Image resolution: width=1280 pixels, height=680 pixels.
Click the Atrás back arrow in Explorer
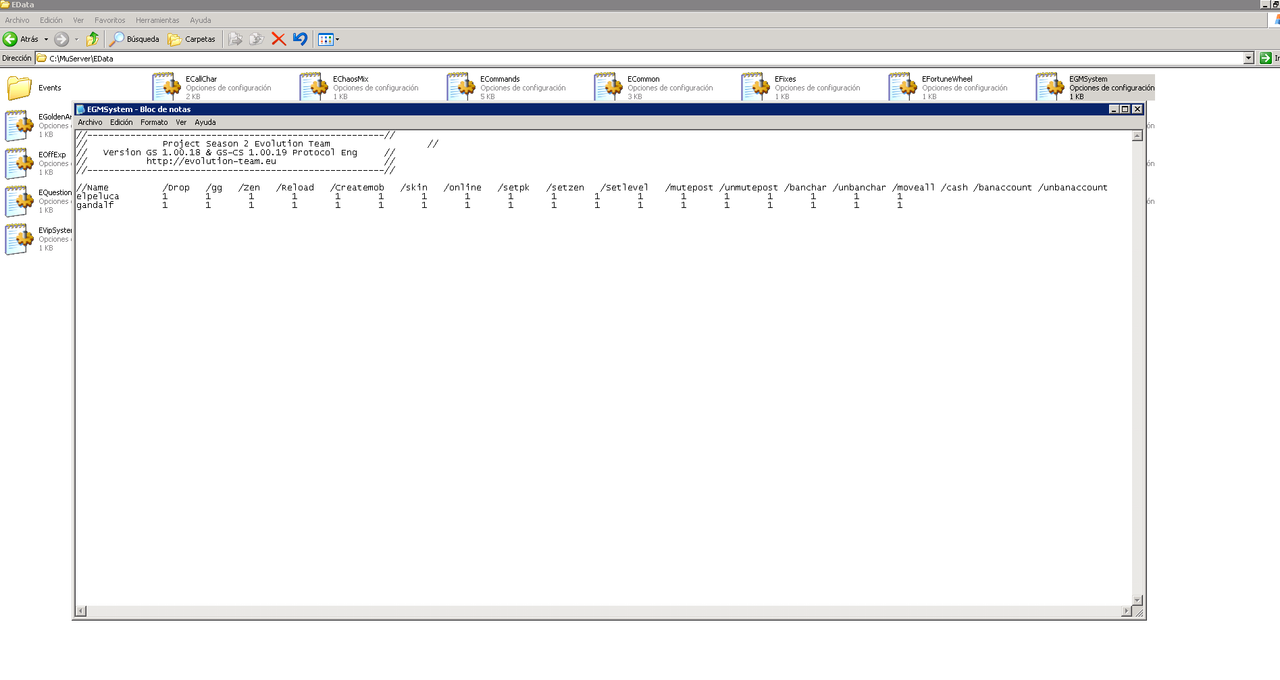pos(10,39)
